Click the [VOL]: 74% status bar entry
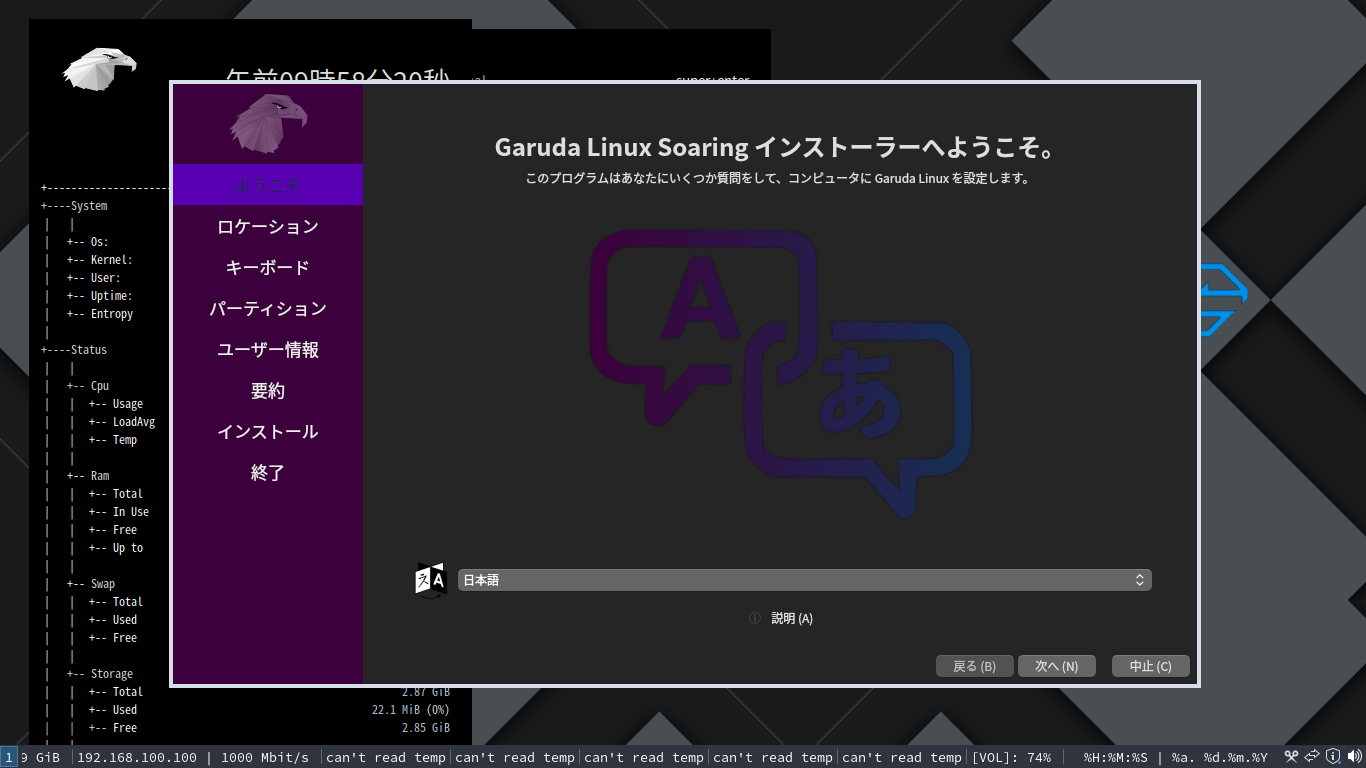 tap(1011, 757)
